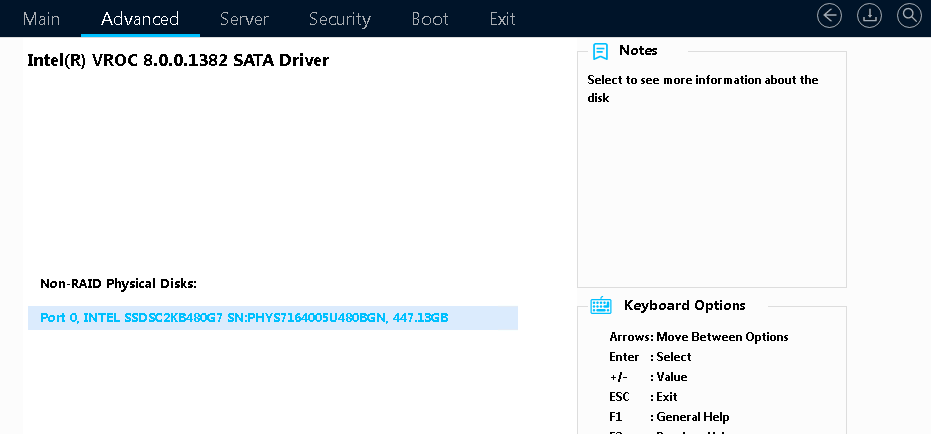Click 'Select to see more information' note text
Image resolution: width=931 pixels, height=434 pixels.
coord(703,88)
